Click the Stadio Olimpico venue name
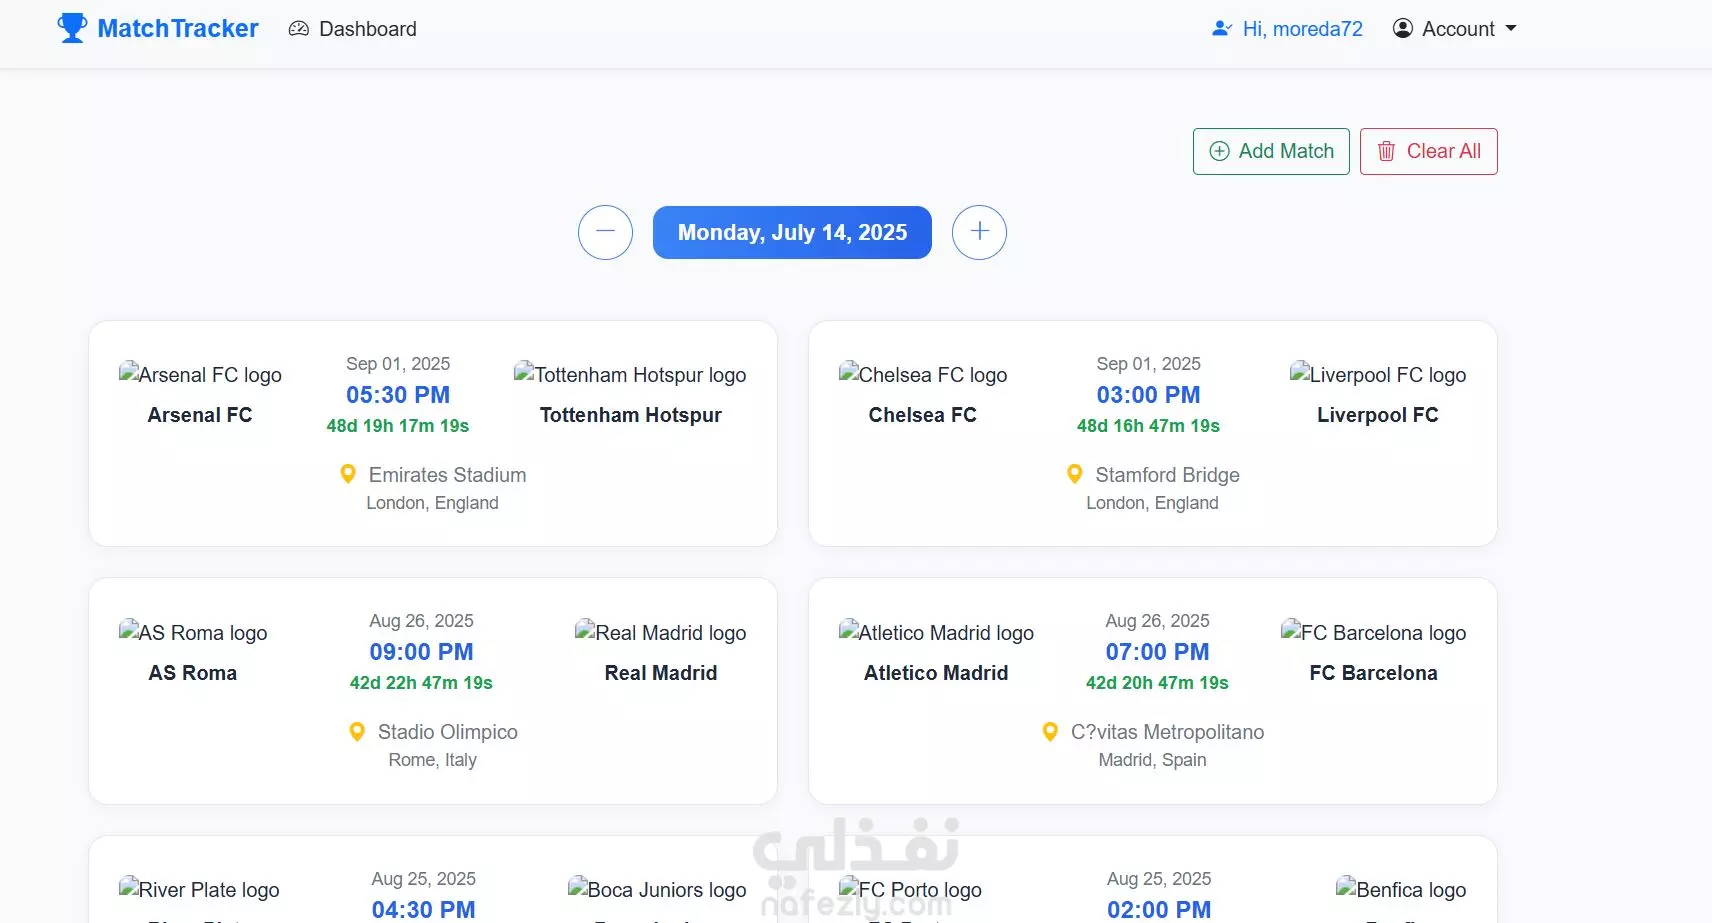 coord(447,732)
